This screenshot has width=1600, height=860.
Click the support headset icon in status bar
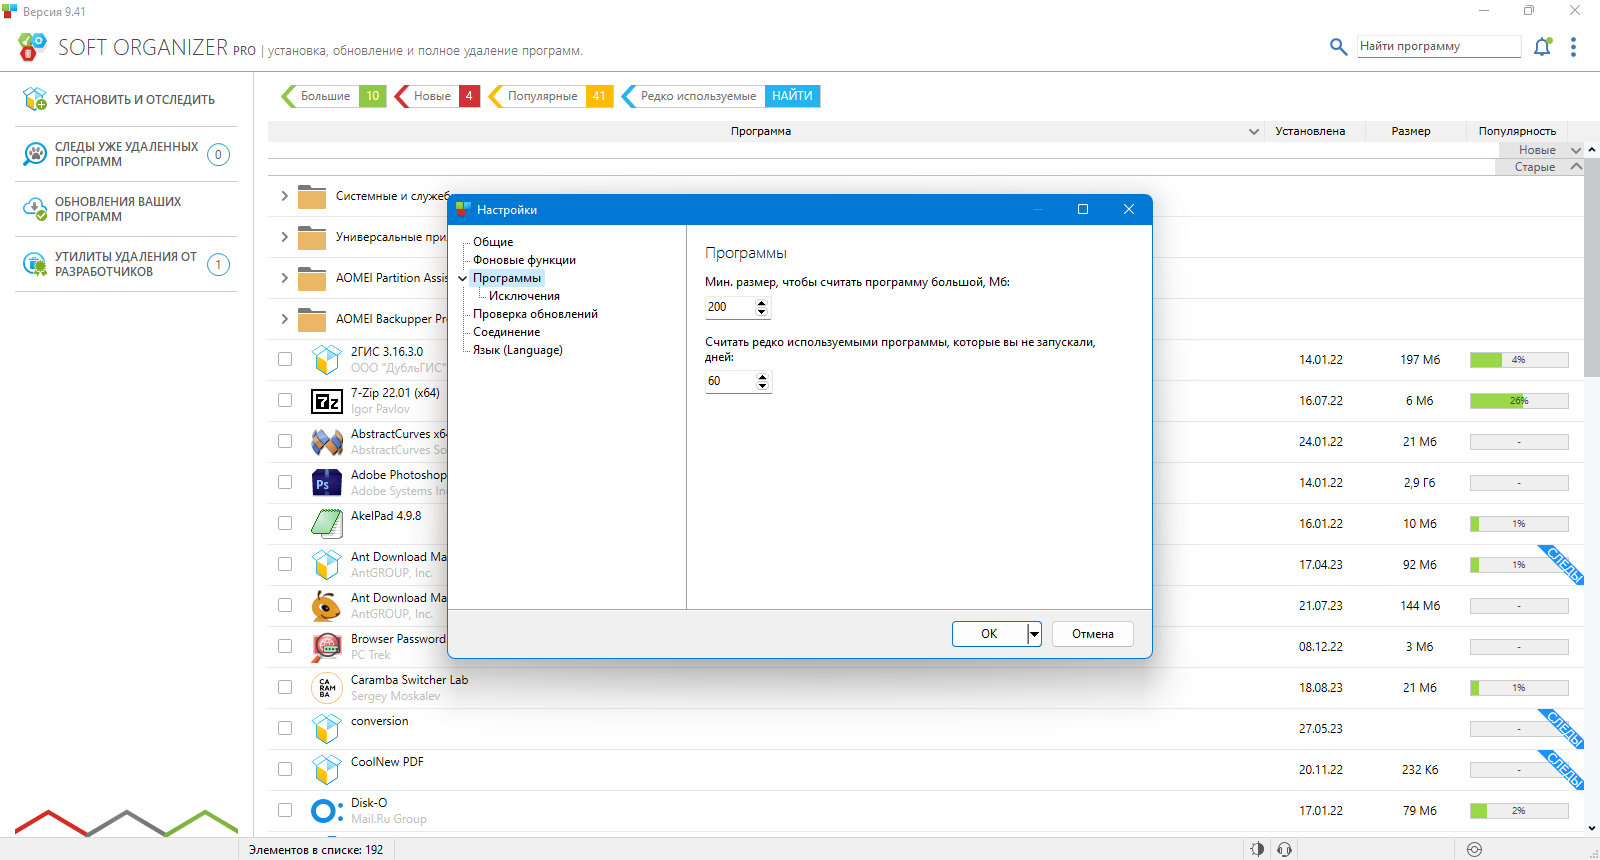point(1285,849)
